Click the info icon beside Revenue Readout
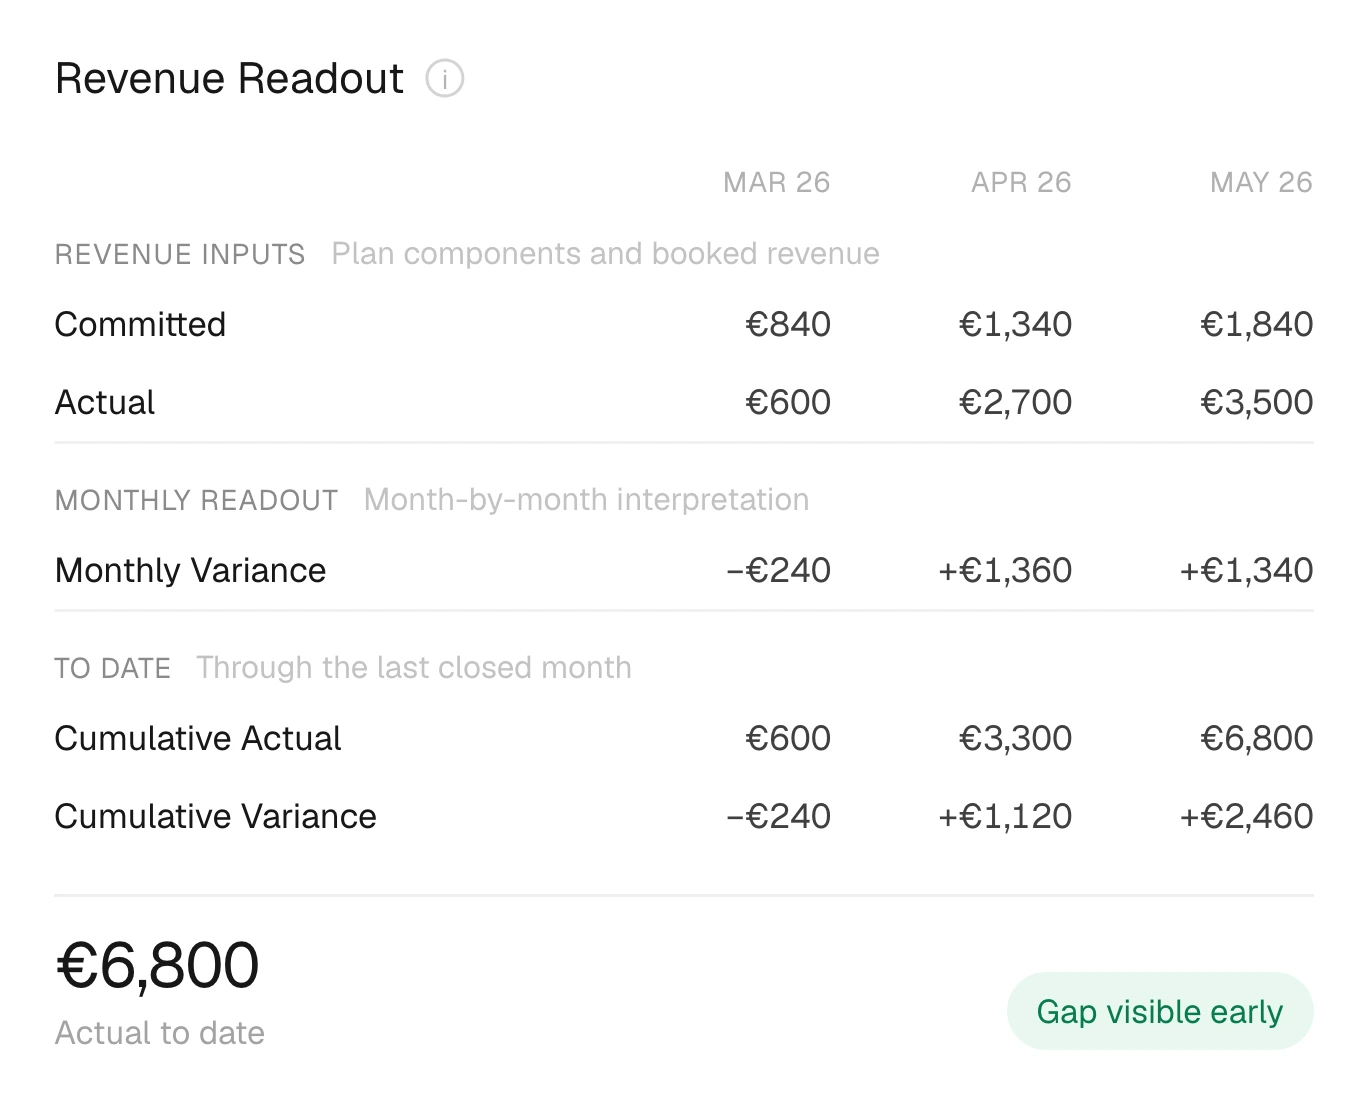Screen dimensions: 1368x1104 [444, 78]
